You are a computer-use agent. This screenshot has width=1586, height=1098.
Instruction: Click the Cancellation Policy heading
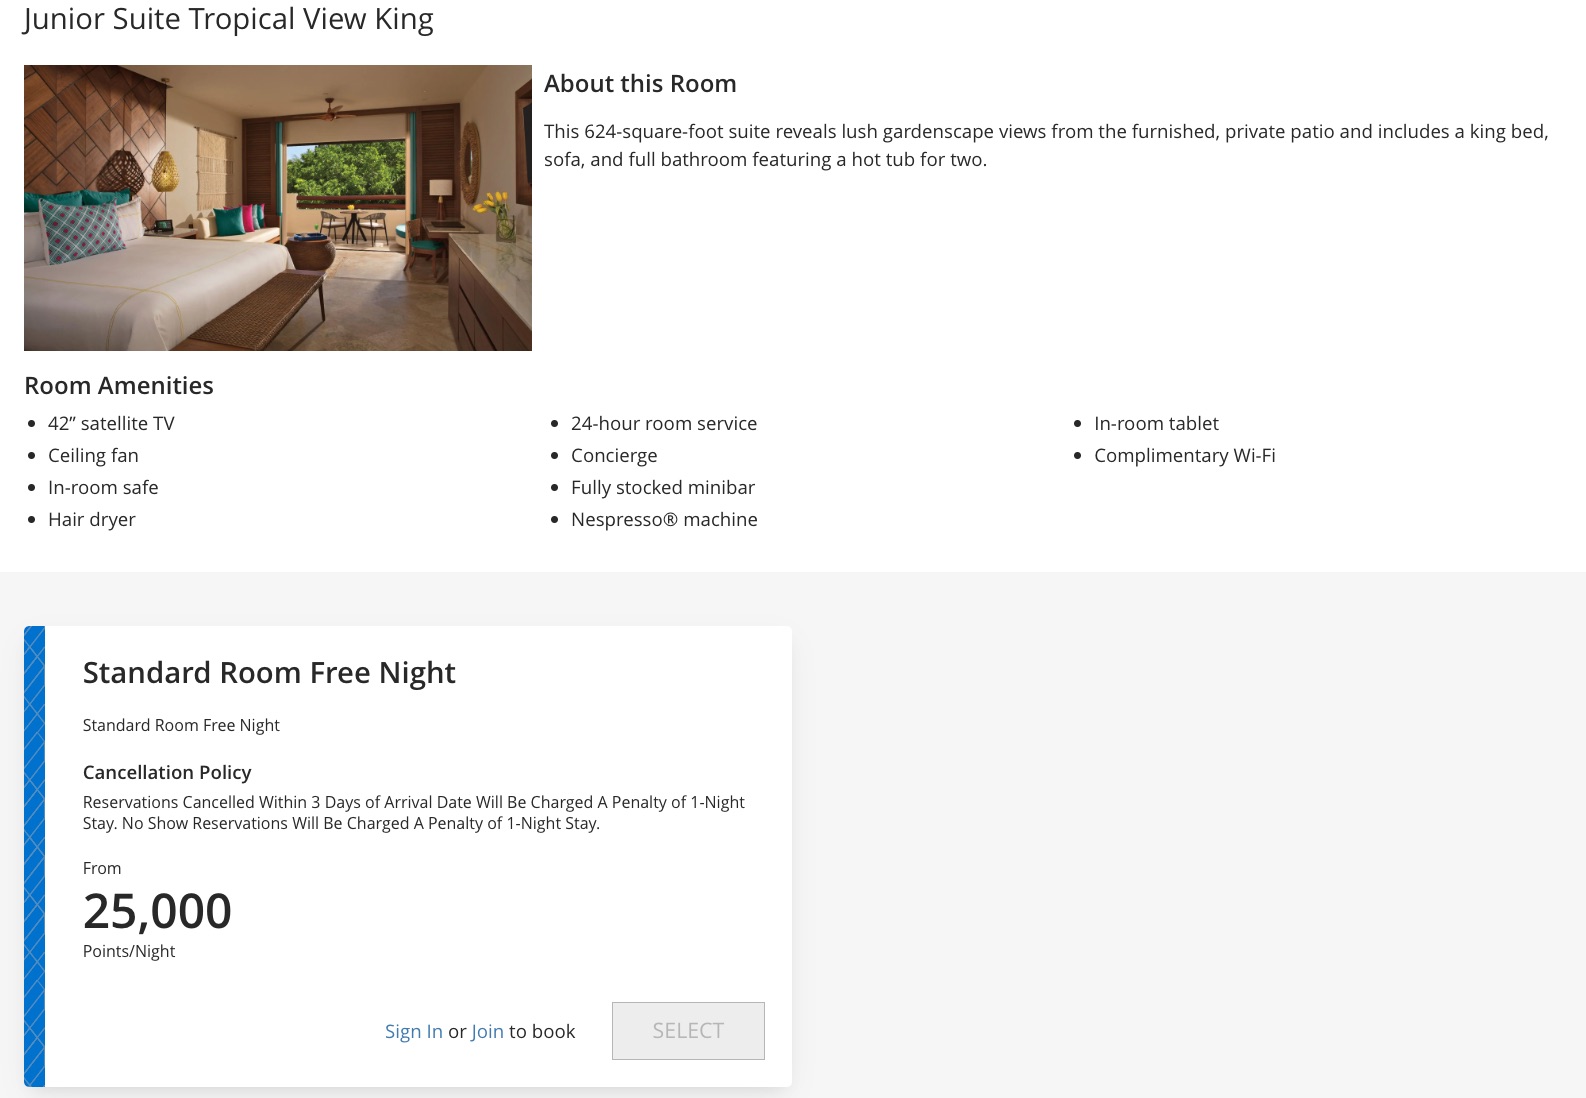[167, 772]
